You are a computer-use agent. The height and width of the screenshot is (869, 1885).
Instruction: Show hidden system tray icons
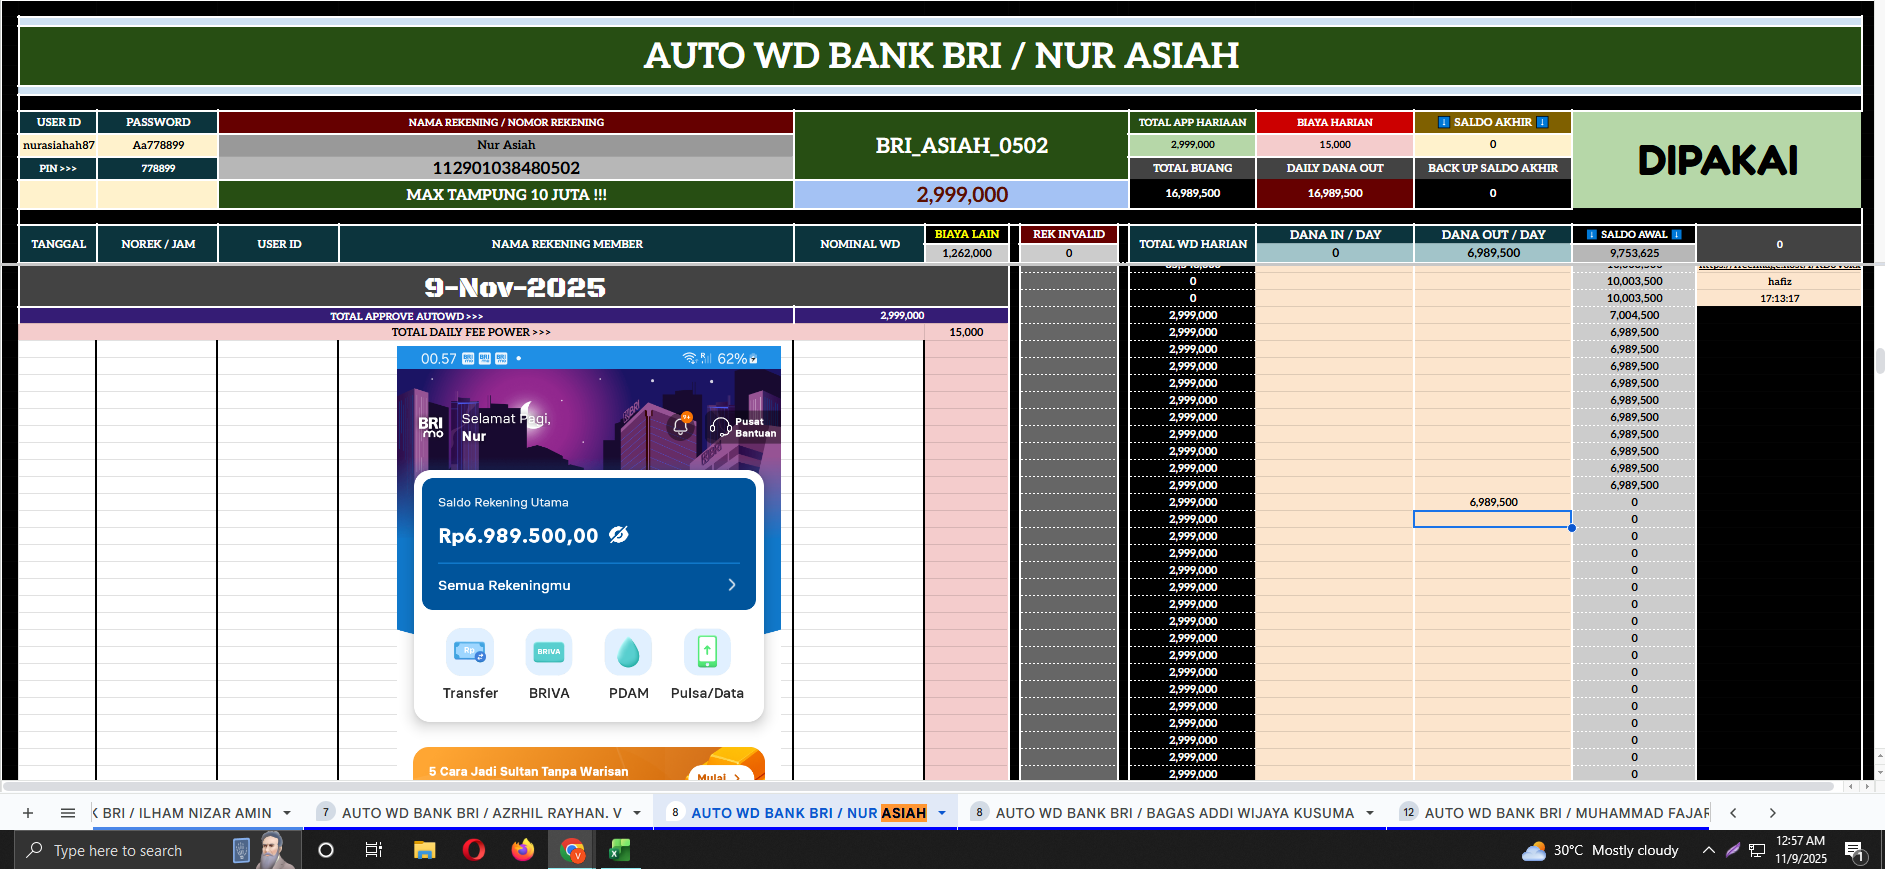(x=1709, y=850)
